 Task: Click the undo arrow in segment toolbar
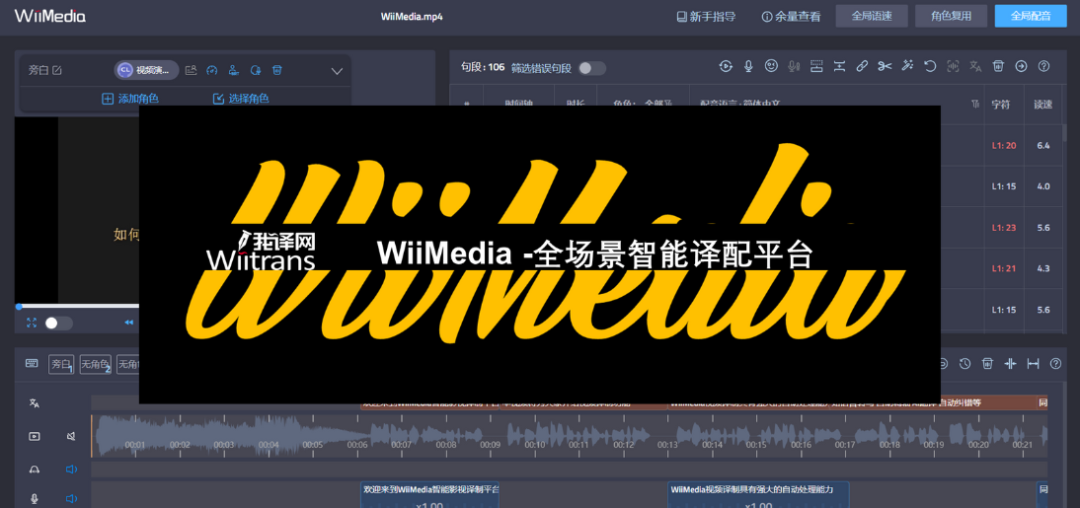(930, 67)
